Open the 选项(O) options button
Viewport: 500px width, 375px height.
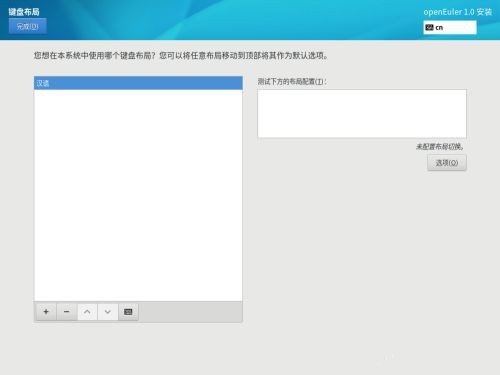click(447, 163)
